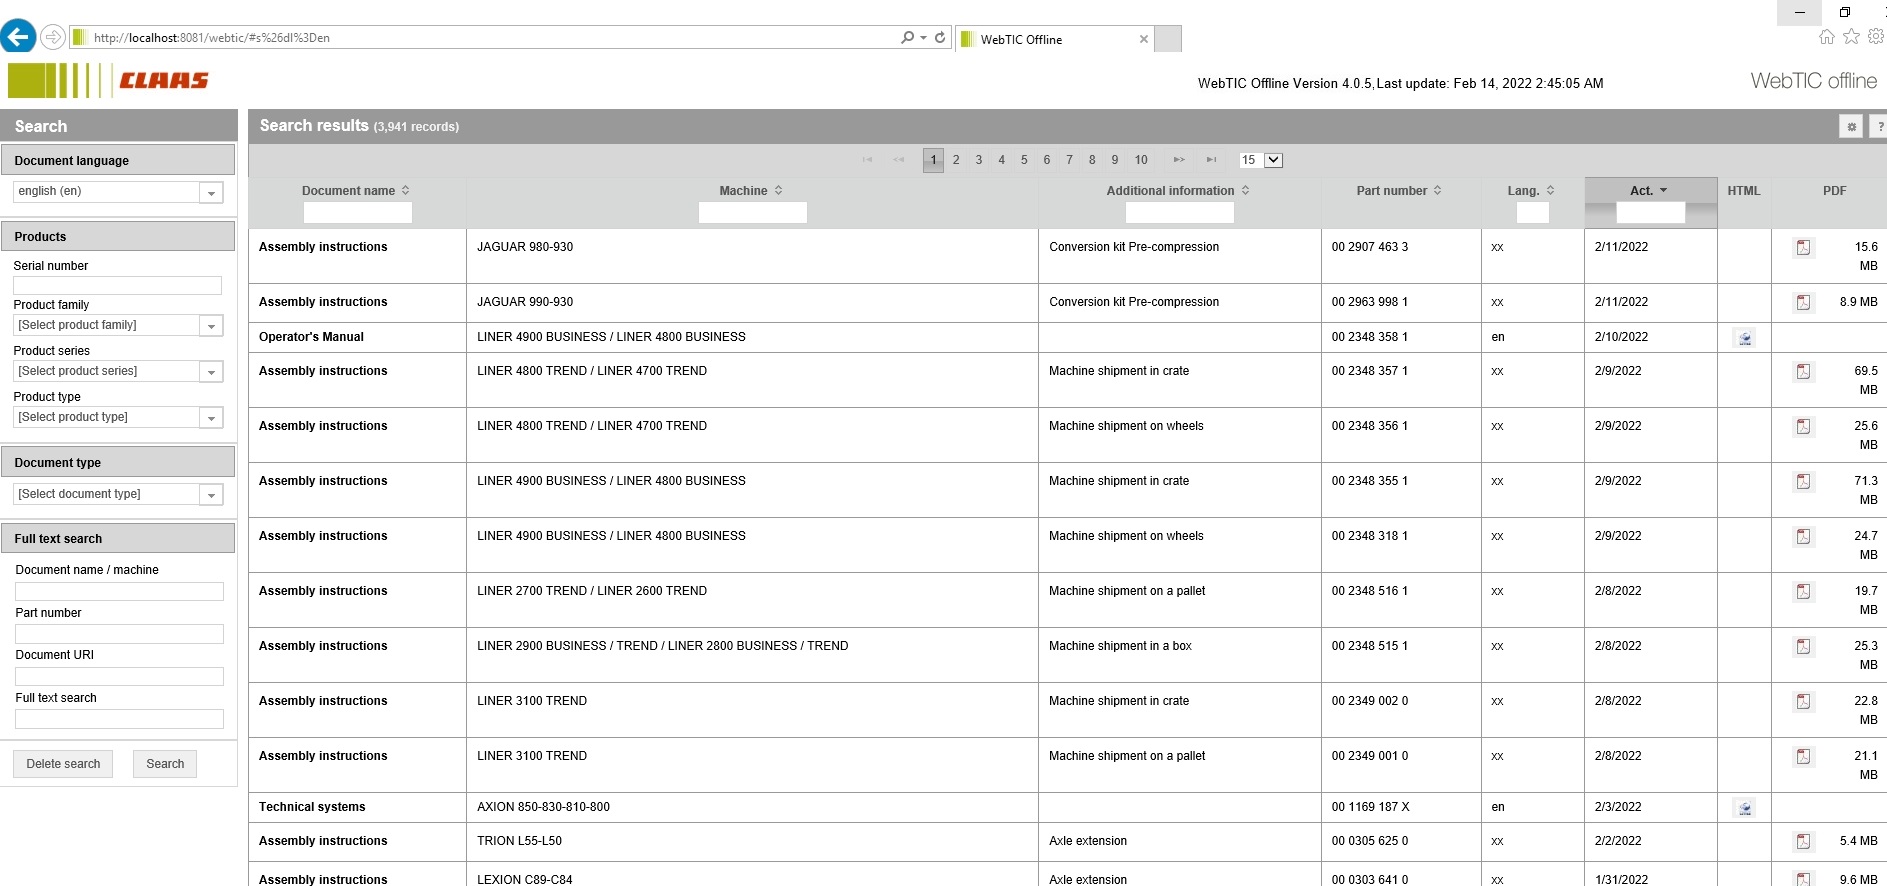Image resolution: width=1887 pixels, height=886 pixels.
Task: Change records per page dropdown
Action: coord(1260,160)
